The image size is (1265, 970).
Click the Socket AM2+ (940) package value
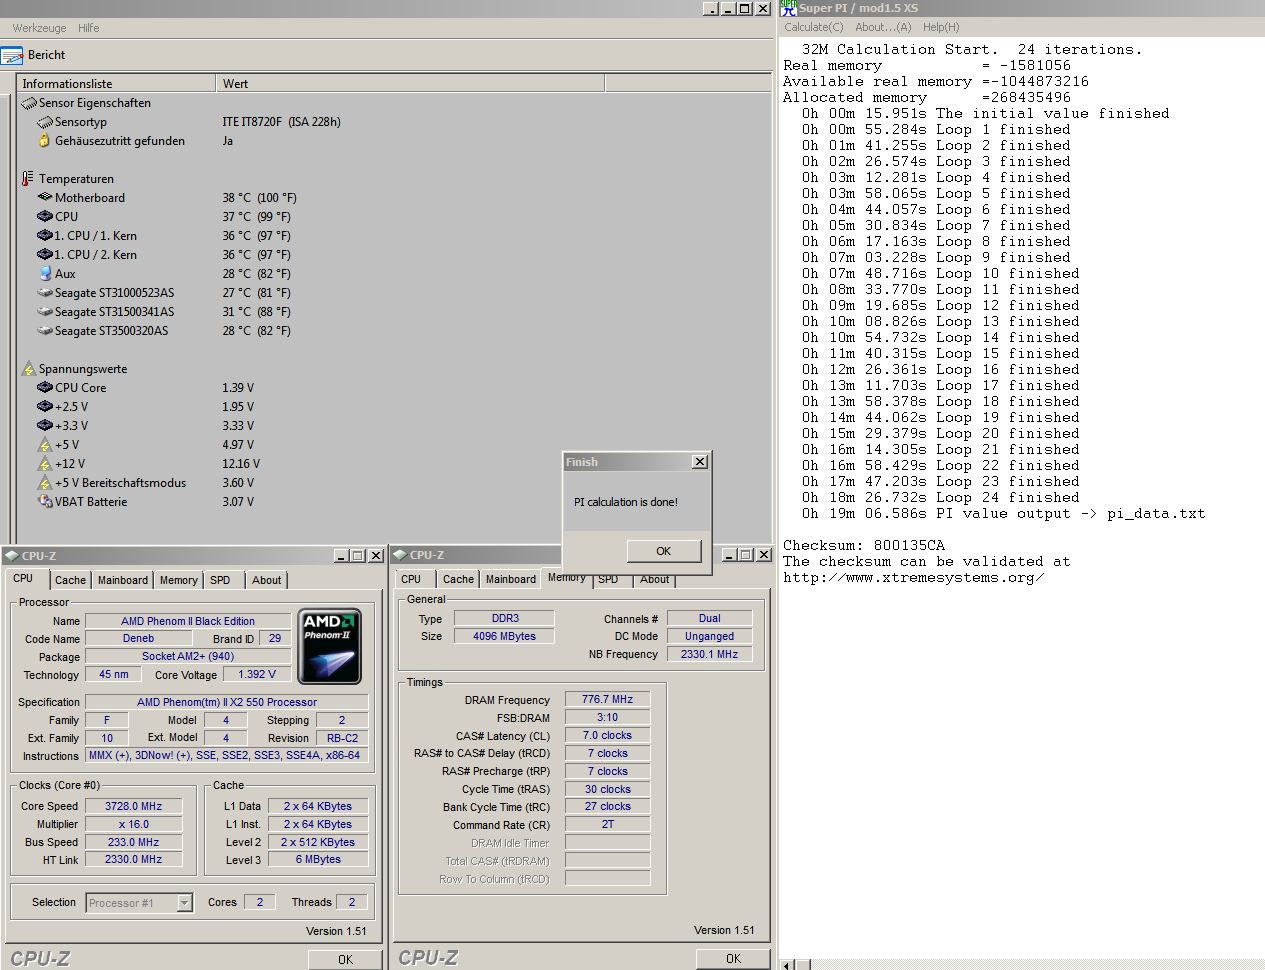188,656
